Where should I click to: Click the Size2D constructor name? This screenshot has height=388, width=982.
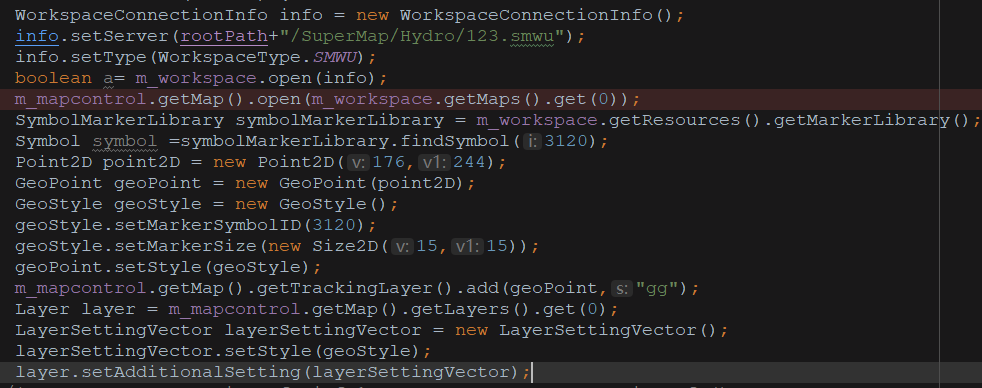point(345,246)
